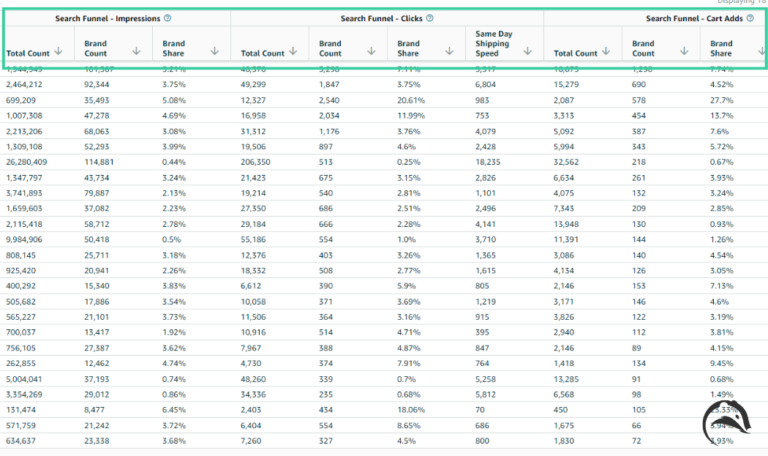Select the 1,847 brand count cell
The width and height of the screenshot is (768, 456).
coord(329,84)
